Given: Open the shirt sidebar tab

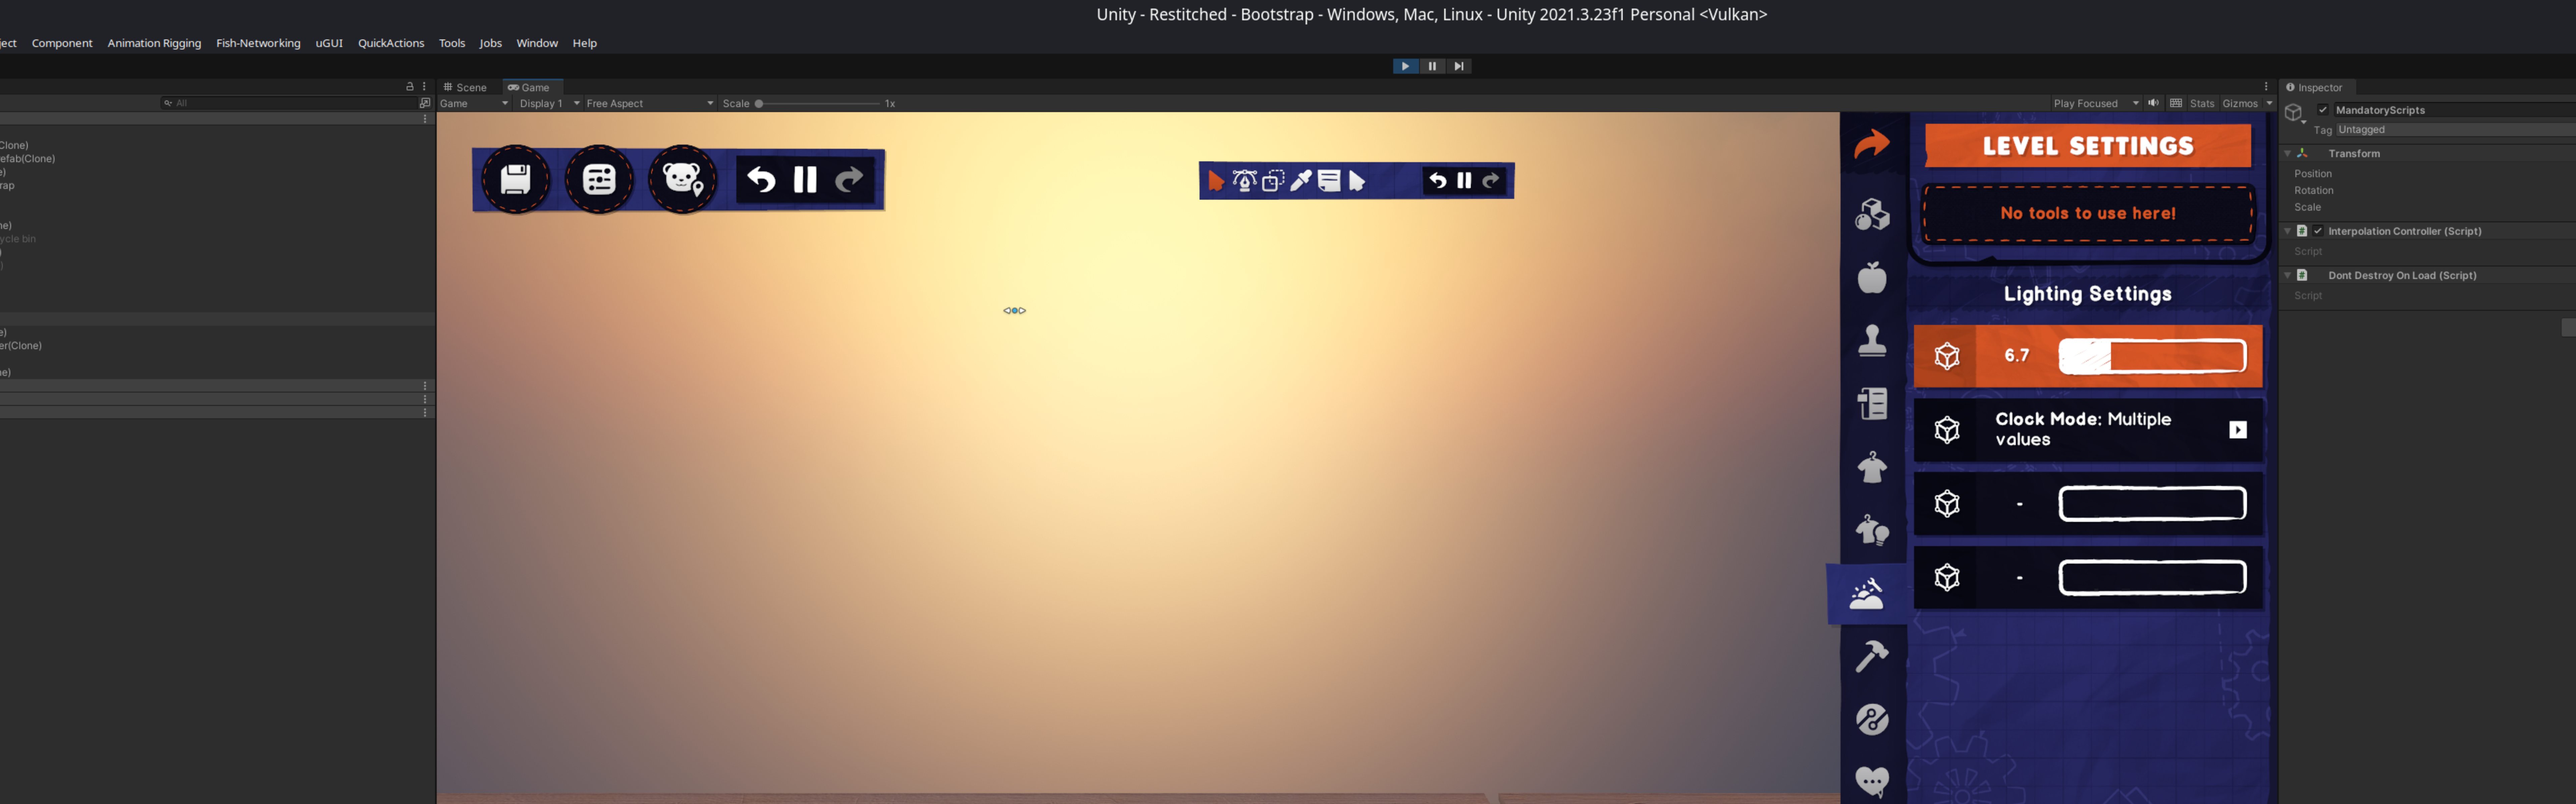Looking at the screenshot, I should (1872, 467).
